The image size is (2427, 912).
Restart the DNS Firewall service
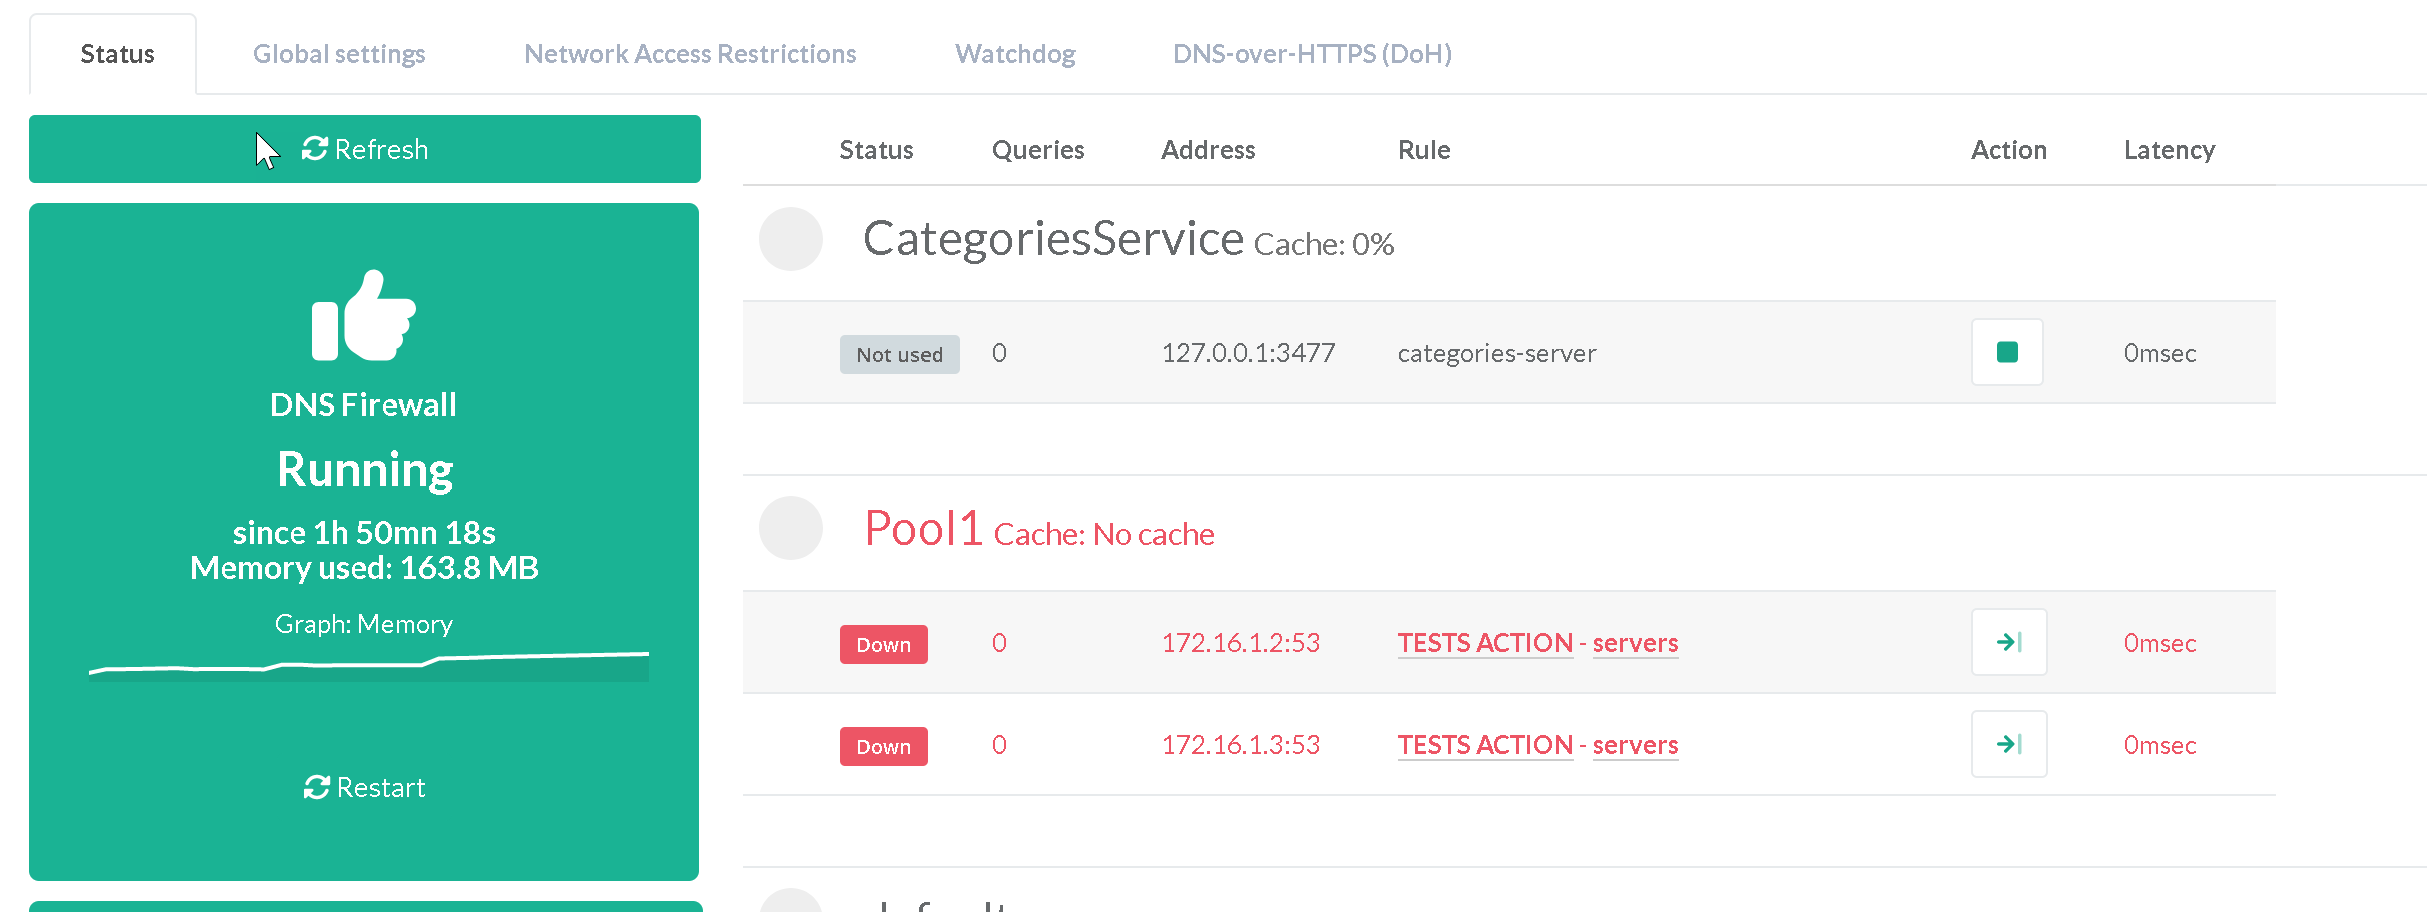tap(364, 788)
